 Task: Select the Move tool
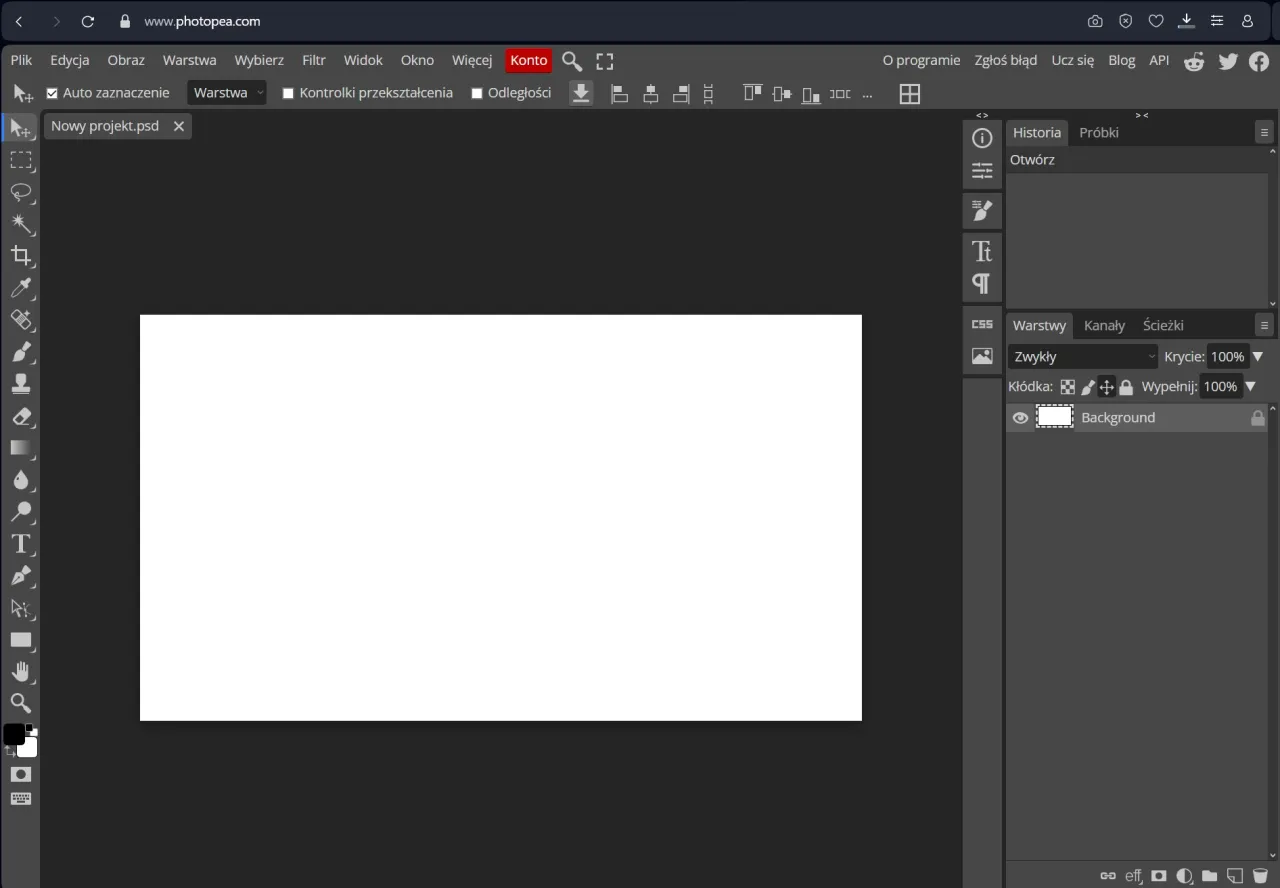(22, 128)
